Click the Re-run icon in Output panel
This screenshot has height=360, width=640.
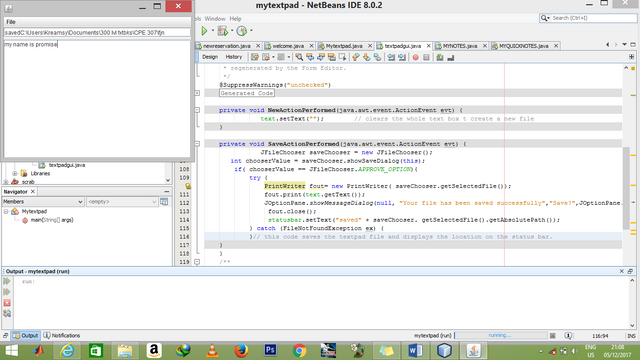coord(7,281)
